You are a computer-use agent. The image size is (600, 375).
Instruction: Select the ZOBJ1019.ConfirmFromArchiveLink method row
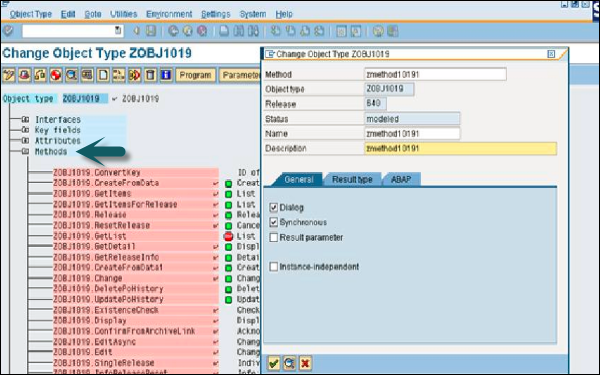pyautogui.click(x=136, y=331)
